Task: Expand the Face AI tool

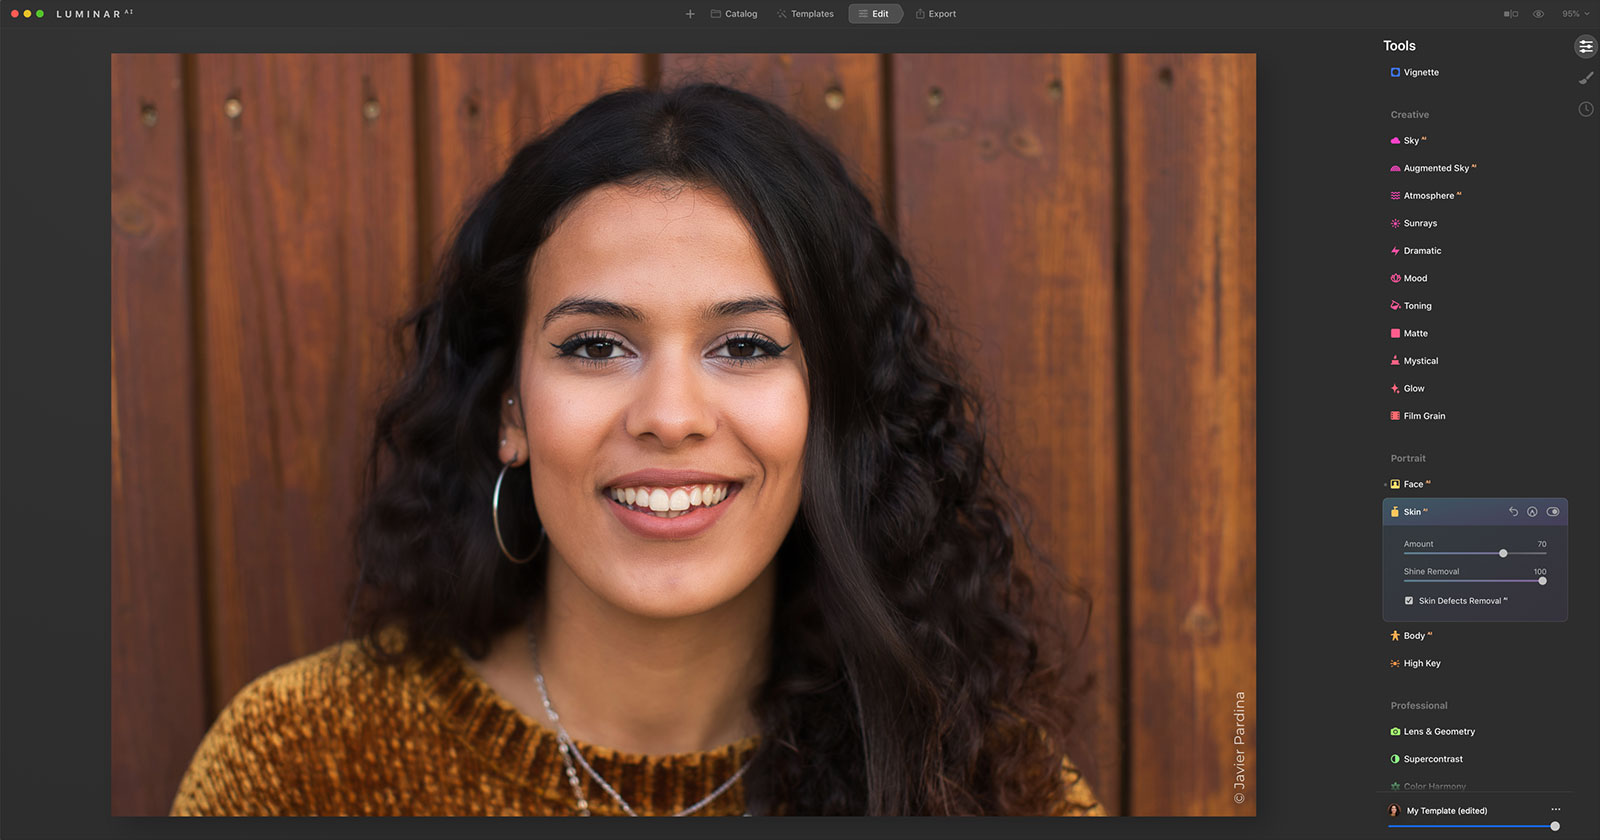Action: pos(1413,484)
